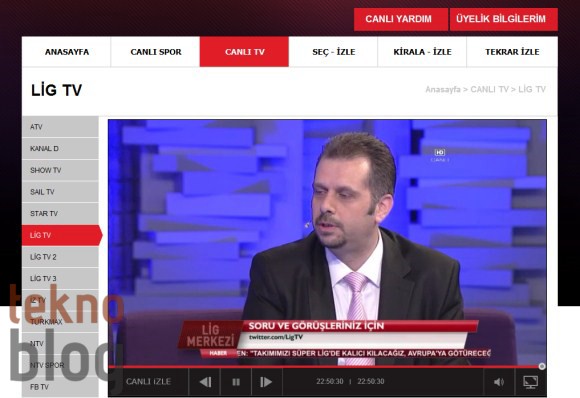Viewport: 580px width, 398px height.
Task: Open the SEÇ - İZLE tab
Action: pyautogui.click(x=333, y=52)
